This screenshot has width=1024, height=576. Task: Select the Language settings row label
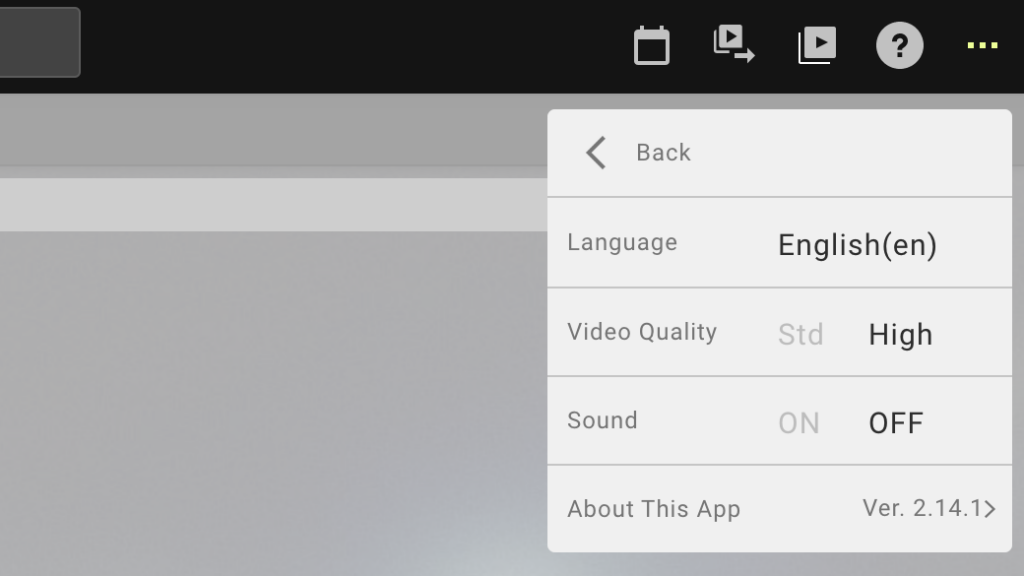point(621,243)
